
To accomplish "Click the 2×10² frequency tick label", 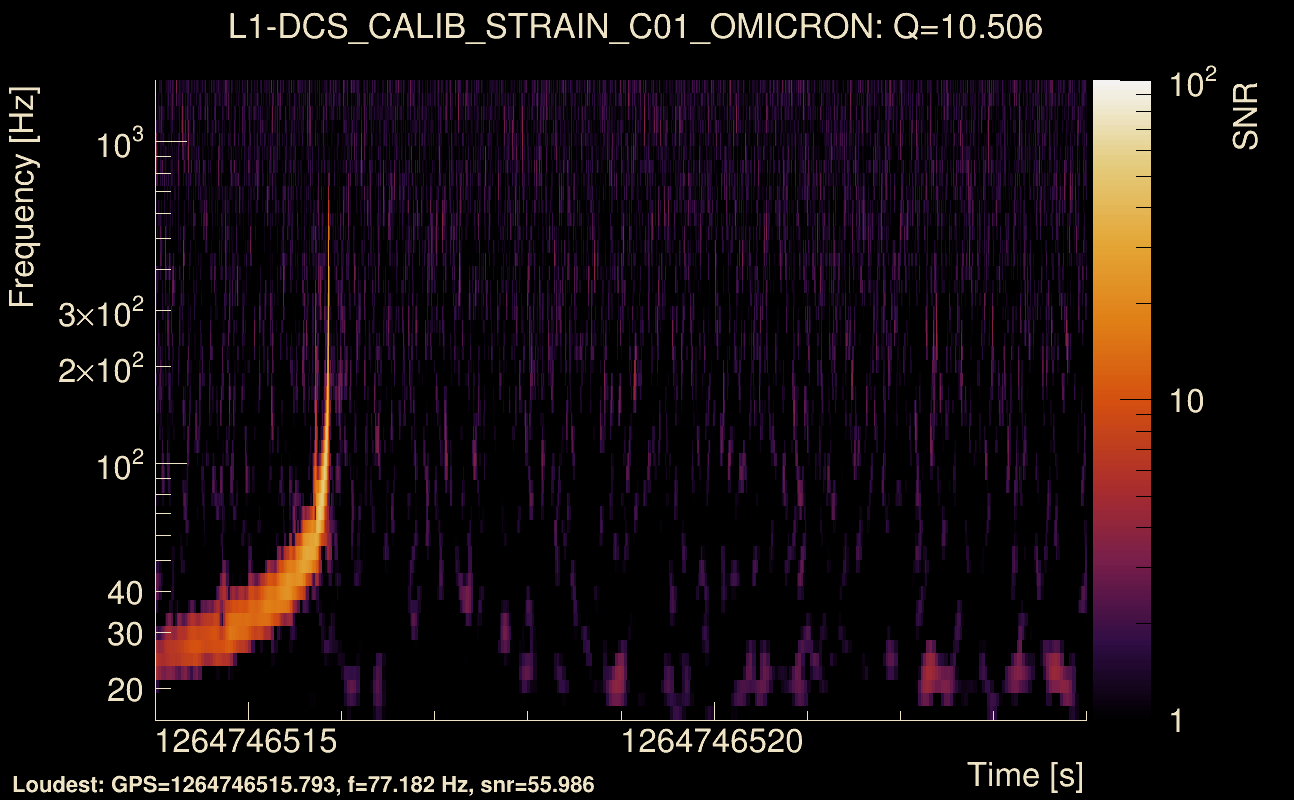I will tap(101, 373).
